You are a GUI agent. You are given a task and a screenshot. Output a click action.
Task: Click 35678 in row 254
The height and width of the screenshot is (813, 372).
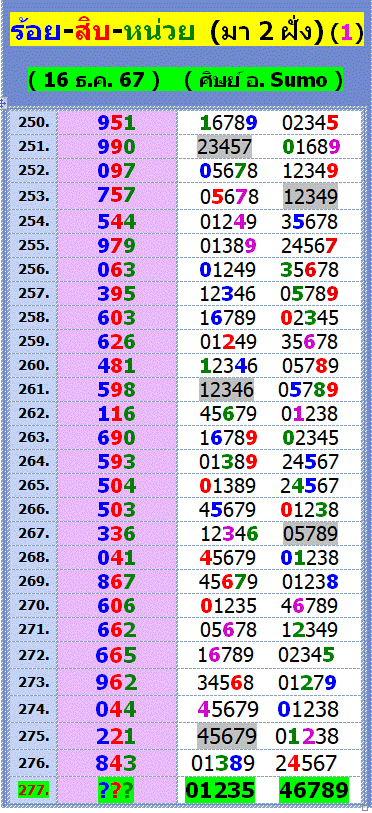tap(310, 222)
